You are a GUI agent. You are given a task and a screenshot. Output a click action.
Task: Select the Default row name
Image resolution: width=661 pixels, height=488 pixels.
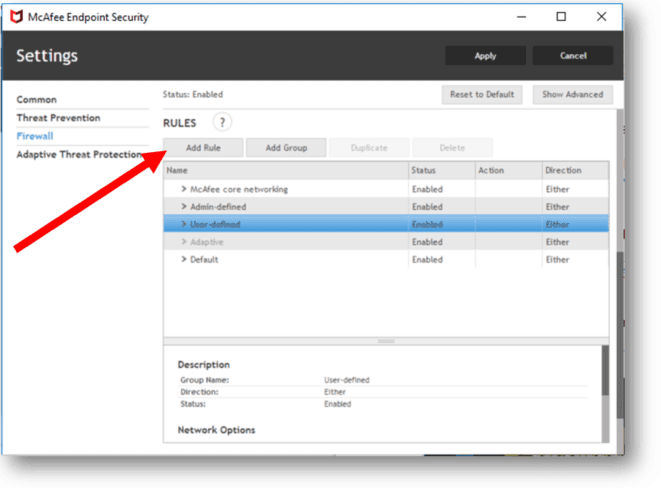[204, 260]
